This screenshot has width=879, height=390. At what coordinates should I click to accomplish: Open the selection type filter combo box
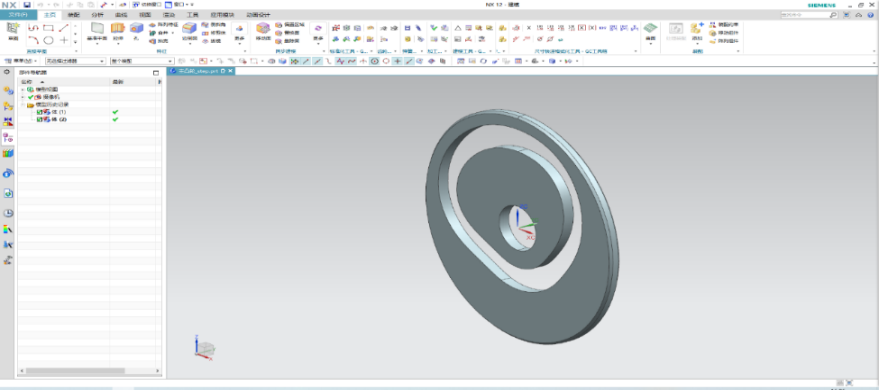[x=75, y=61]
